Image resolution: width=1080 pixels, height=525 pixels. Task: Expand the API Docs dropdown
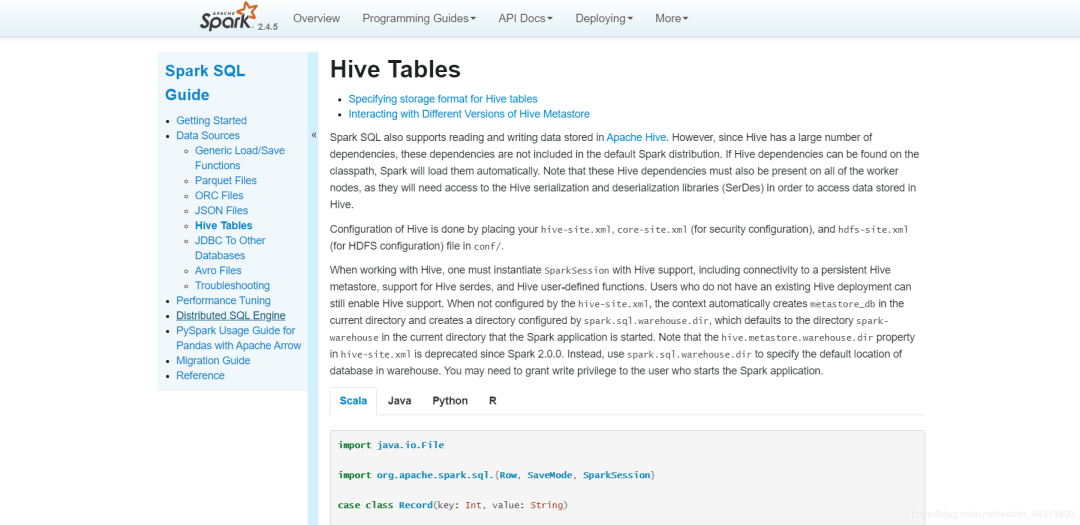[526, 19]
